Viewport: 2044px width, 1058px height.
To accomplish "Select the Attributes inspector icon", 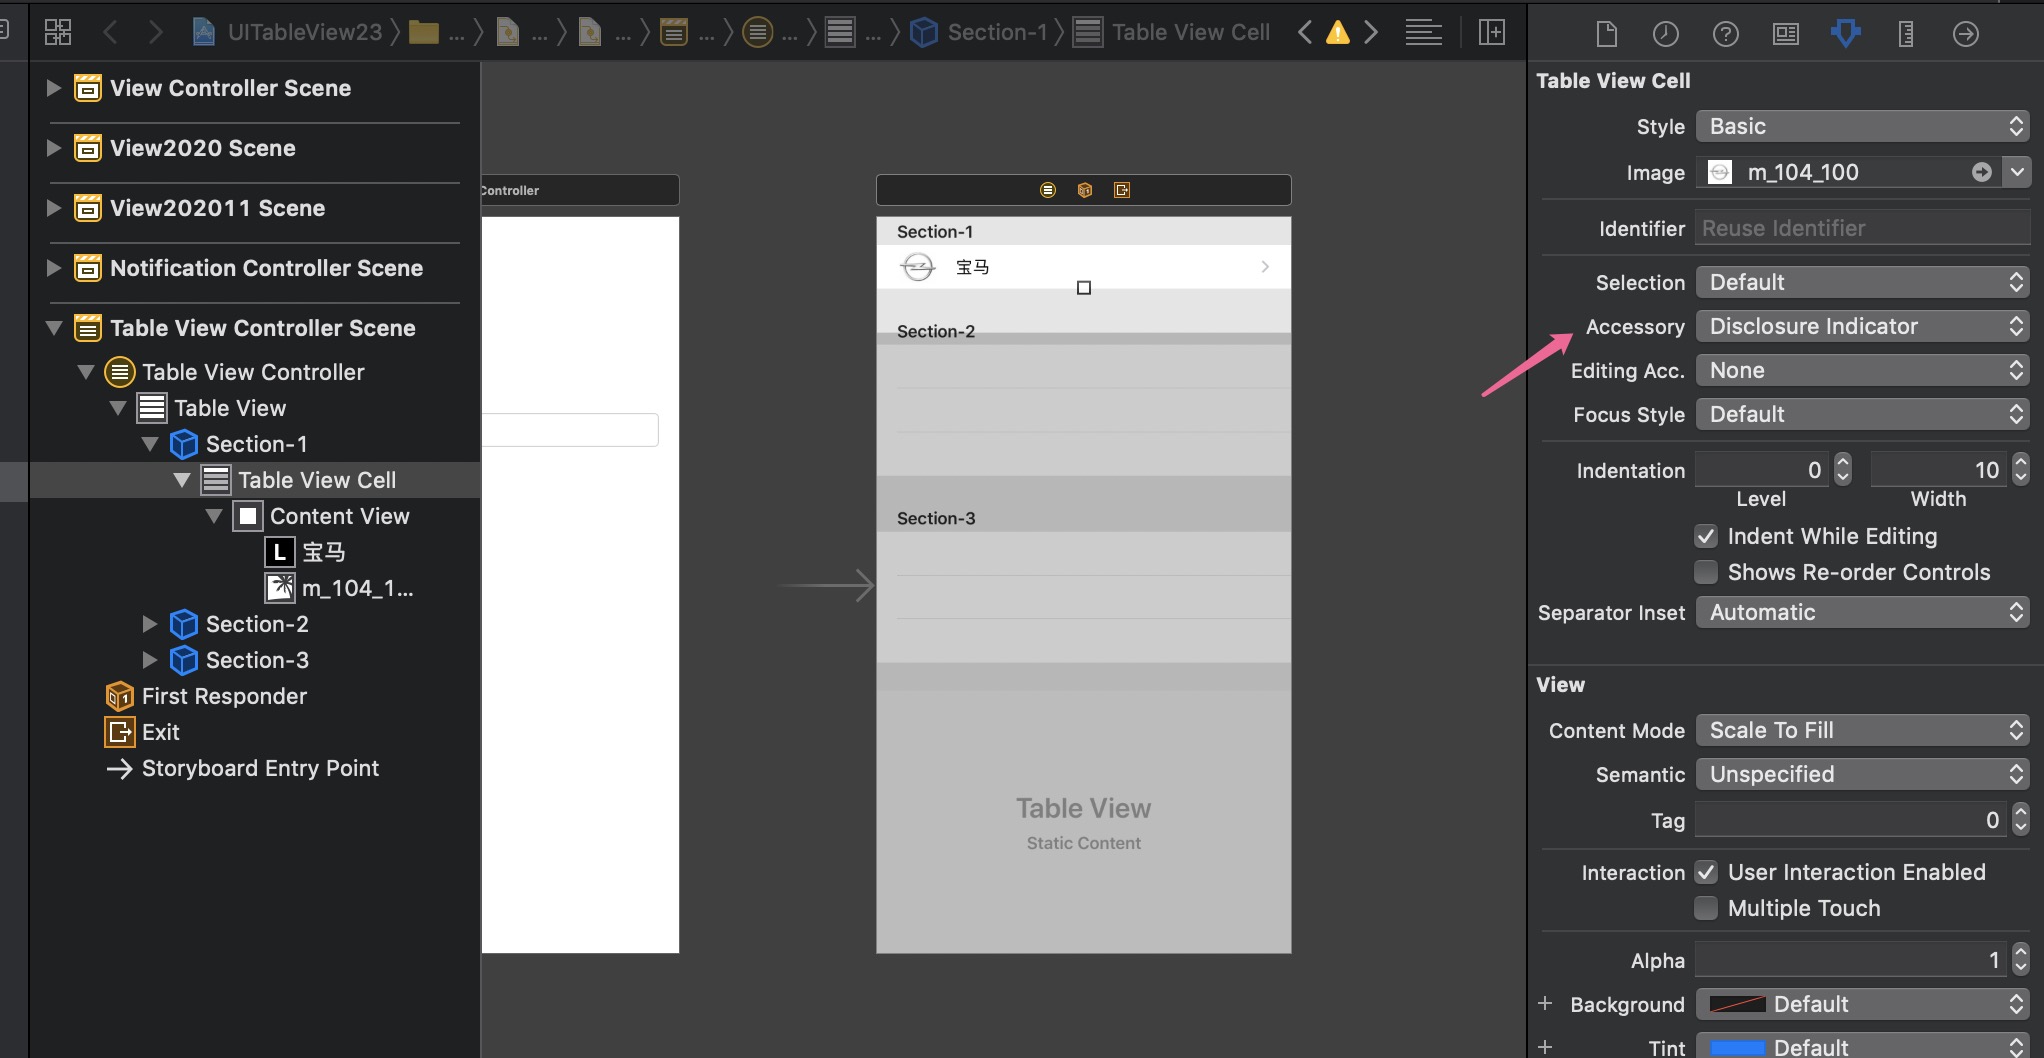I will click(x=1845, y=33).
